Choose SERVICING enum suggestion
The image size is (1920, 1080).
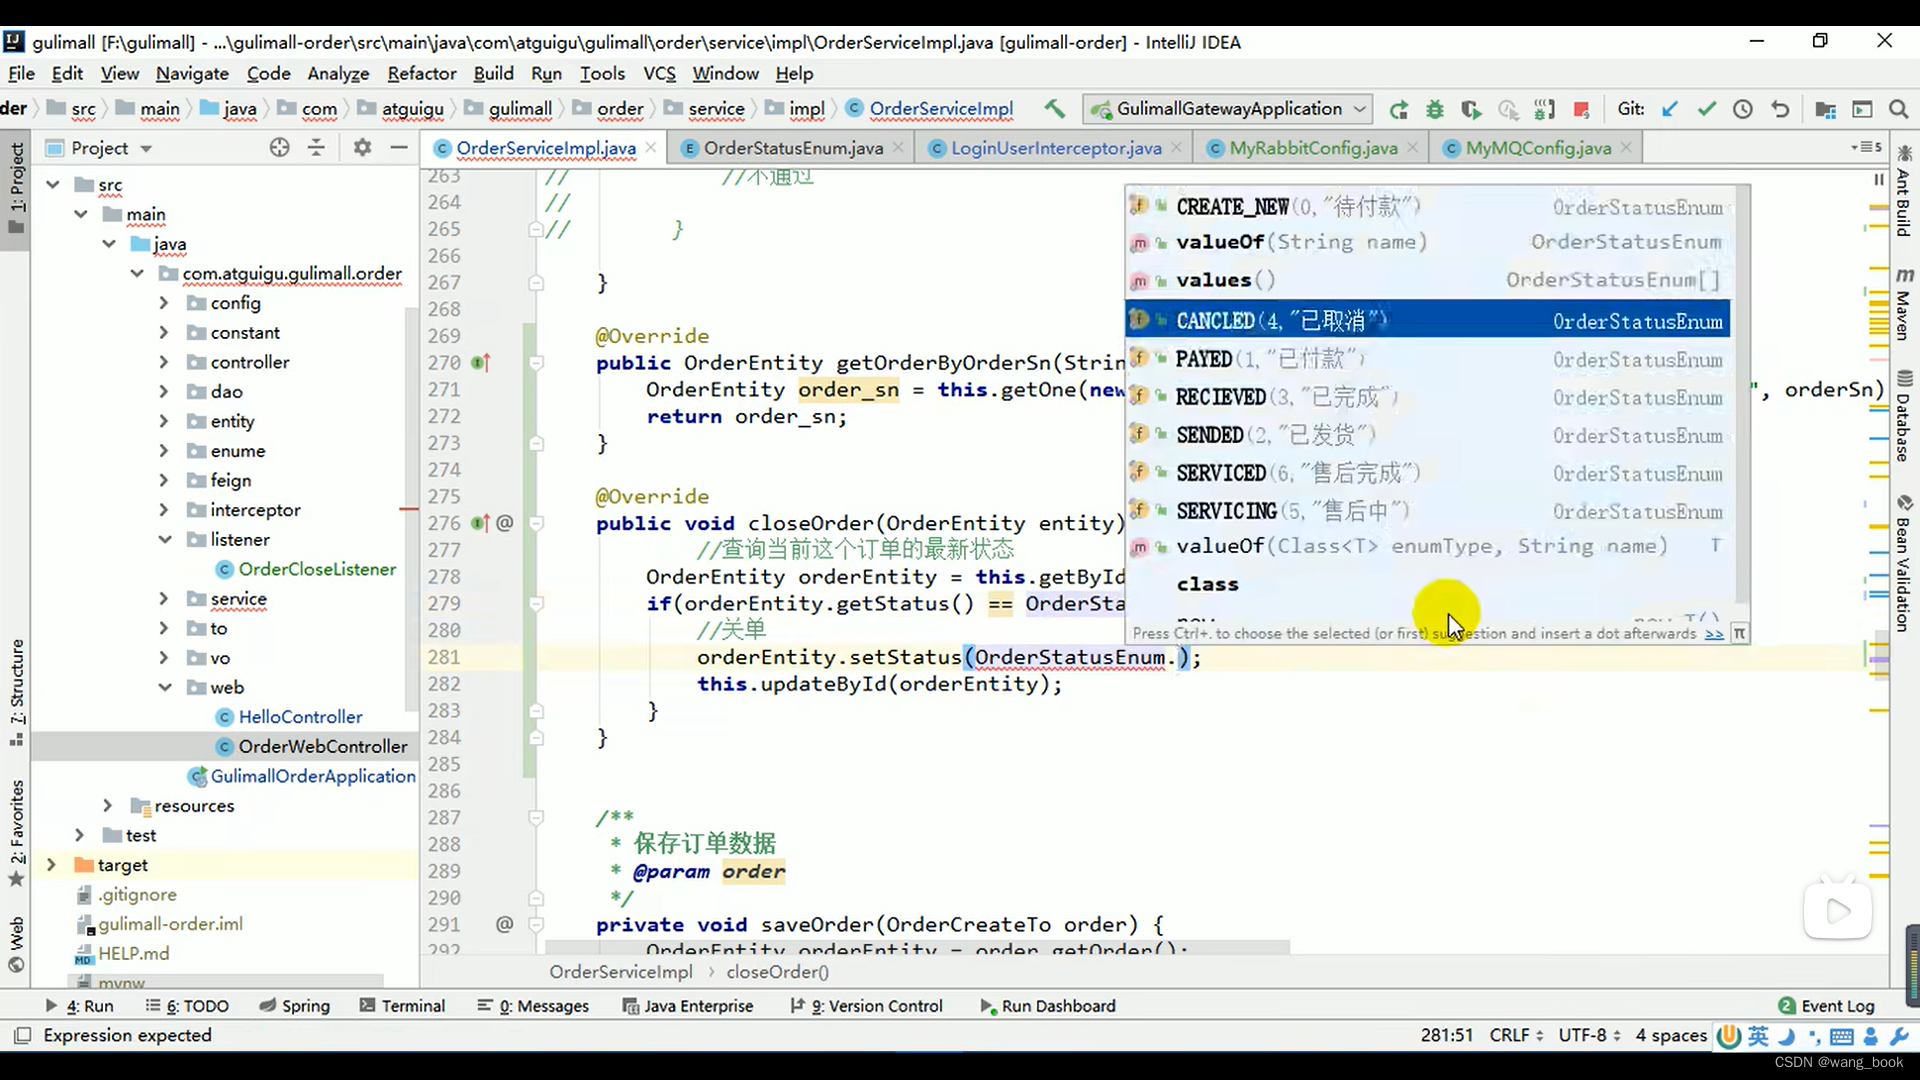(x=1427, y=511)
